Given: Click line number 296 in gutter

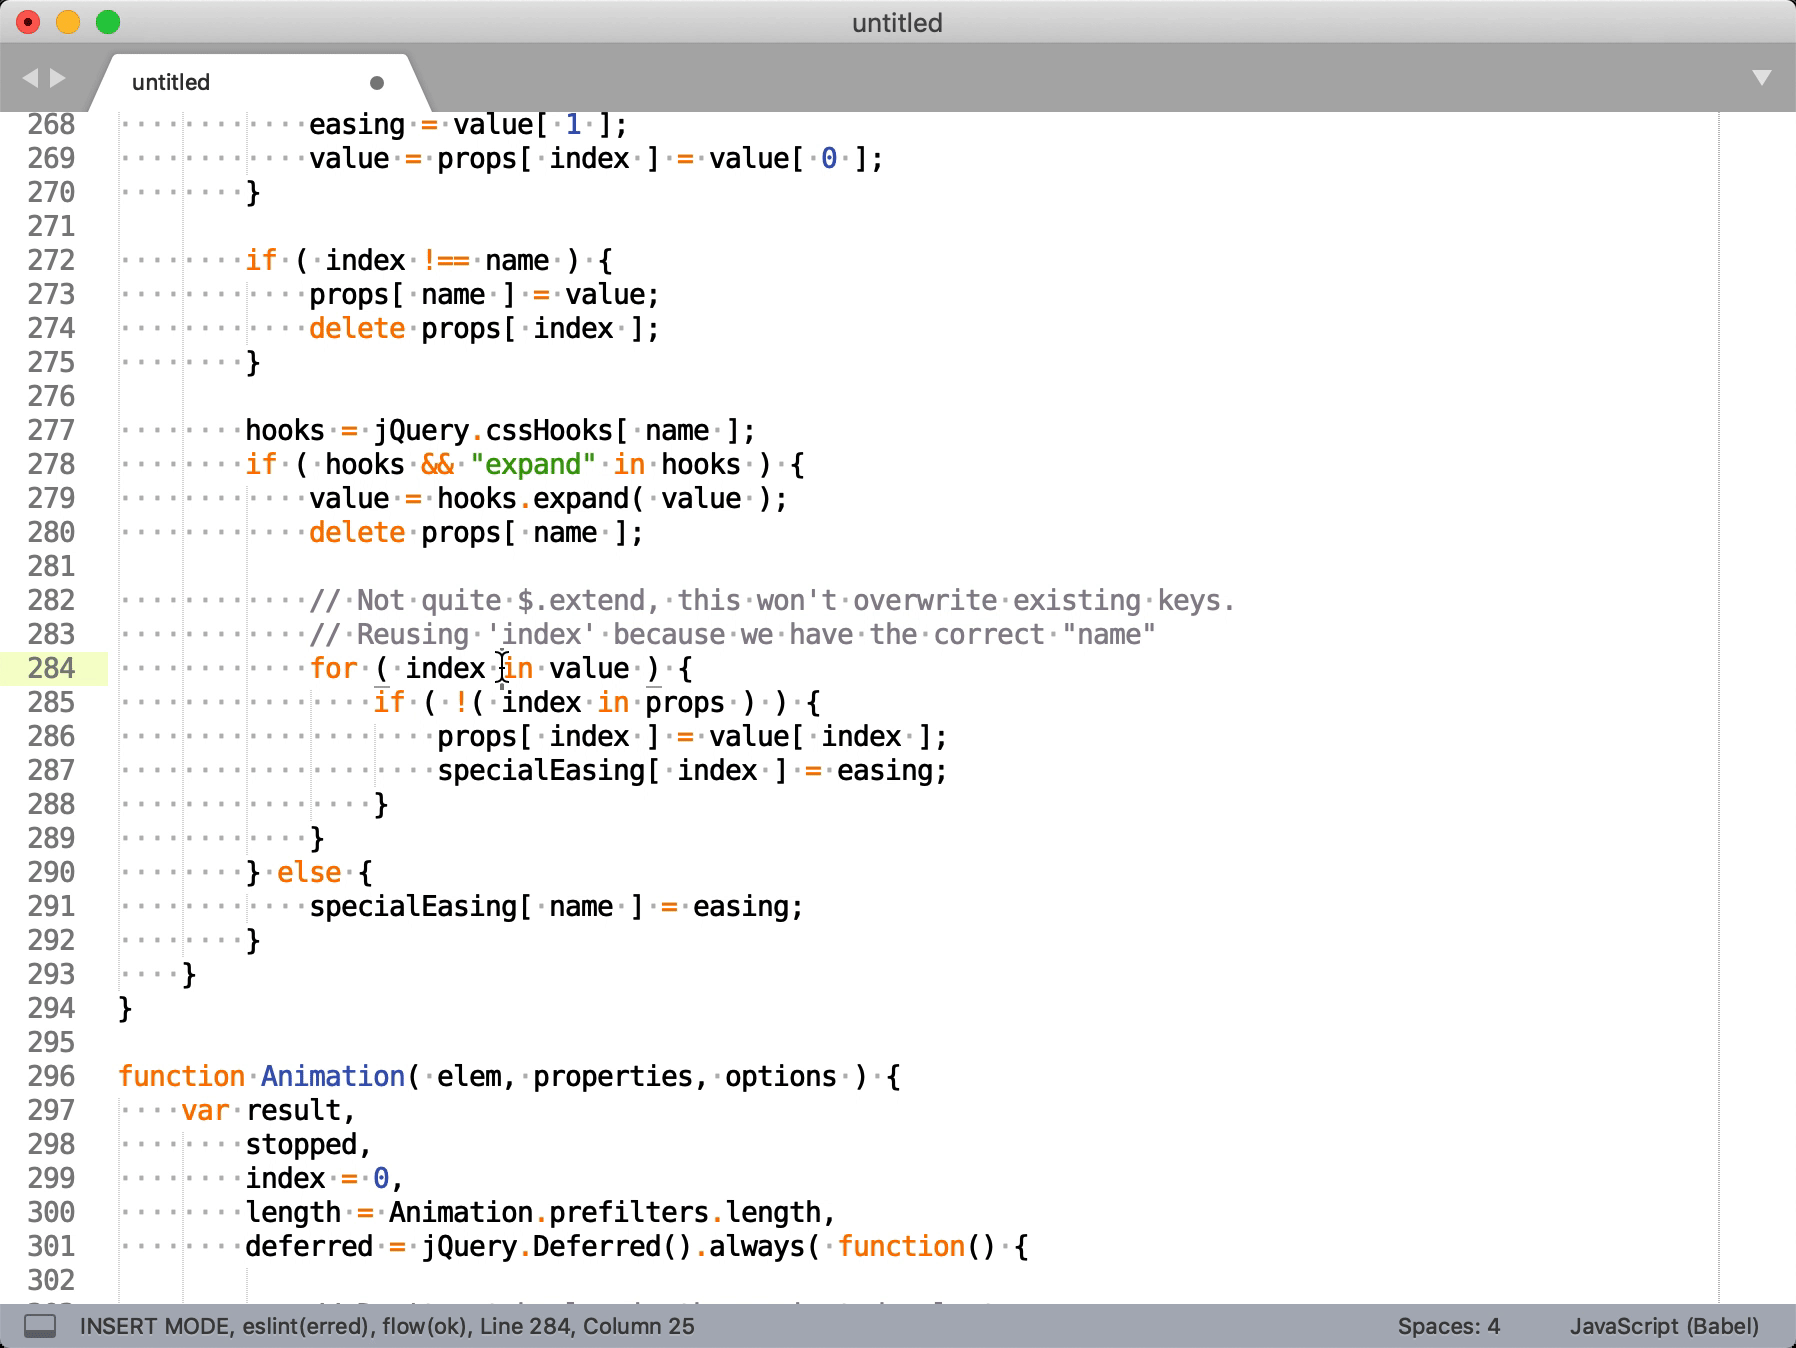Looking at the screenshot, I should pyautogui.click(x=51, y=1076).
